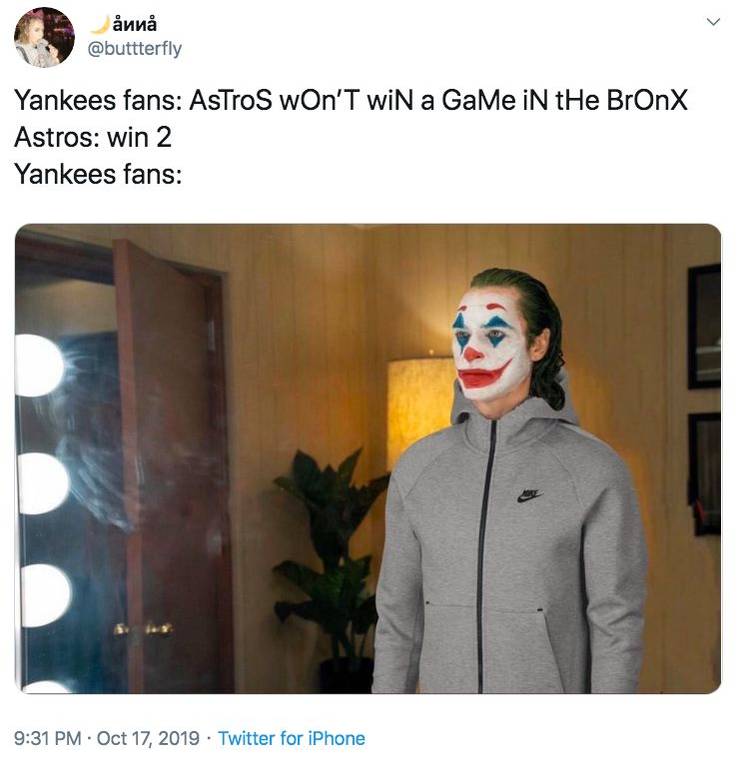Select the 'Astros: win 2' text line
Image resolution: width=740 pixels, height=760 pixels.
click(x=93, y=138)
